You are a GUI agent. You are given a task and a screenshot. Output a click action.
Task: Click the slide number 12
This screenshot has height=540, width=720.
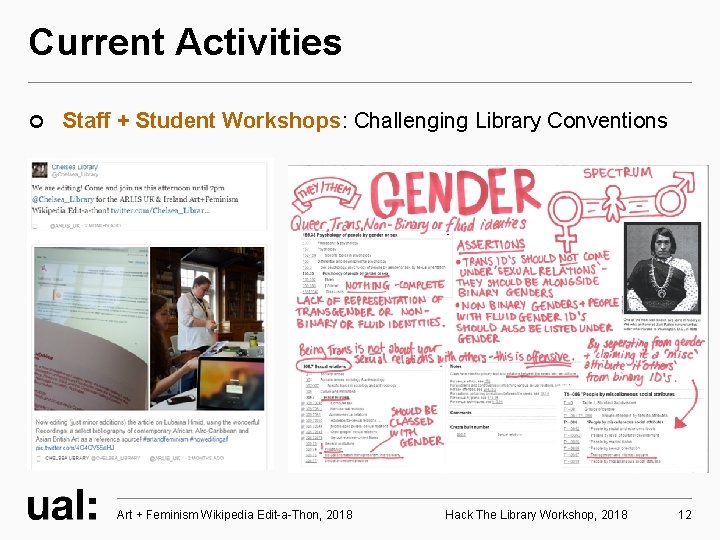[x=685, y=515]
